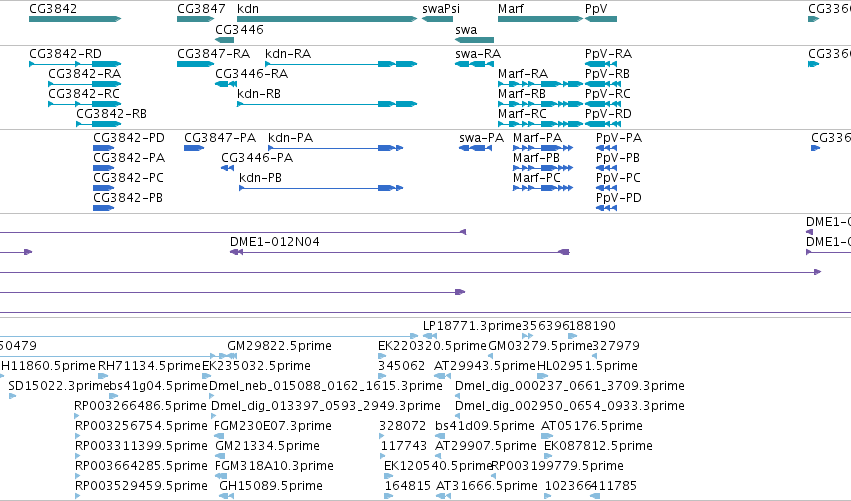
Task: Select the PpV-RB transcript
Action: coord(603,84)
